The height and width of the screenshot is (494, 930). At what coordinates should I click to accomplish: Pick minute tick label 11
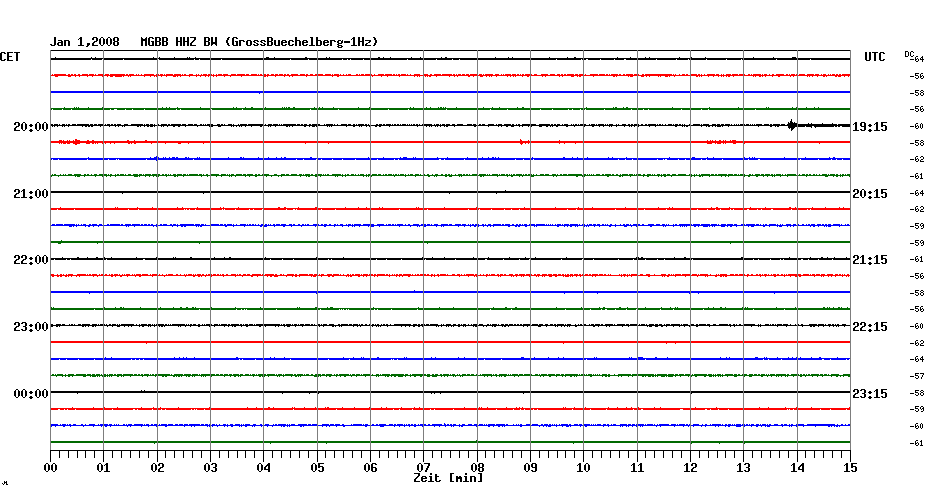(x=637, y=467)
